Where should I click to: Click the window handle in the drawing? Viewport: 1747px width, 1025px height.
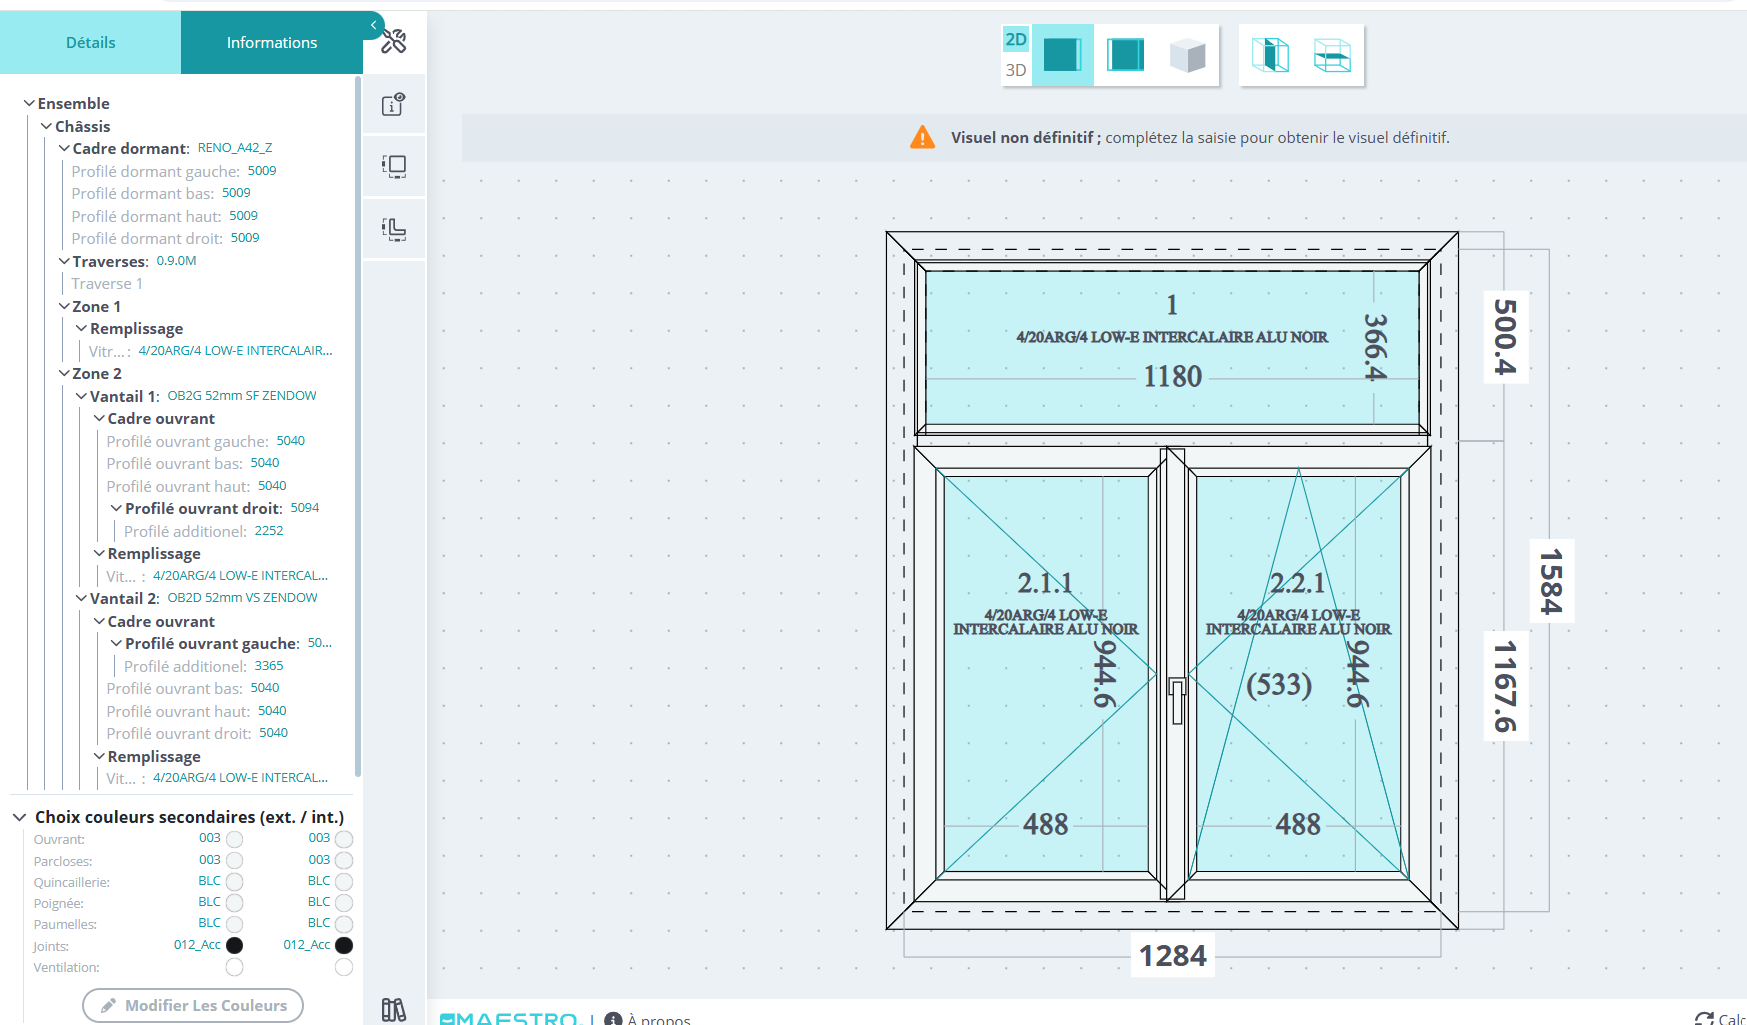[x=1177, y=699]
